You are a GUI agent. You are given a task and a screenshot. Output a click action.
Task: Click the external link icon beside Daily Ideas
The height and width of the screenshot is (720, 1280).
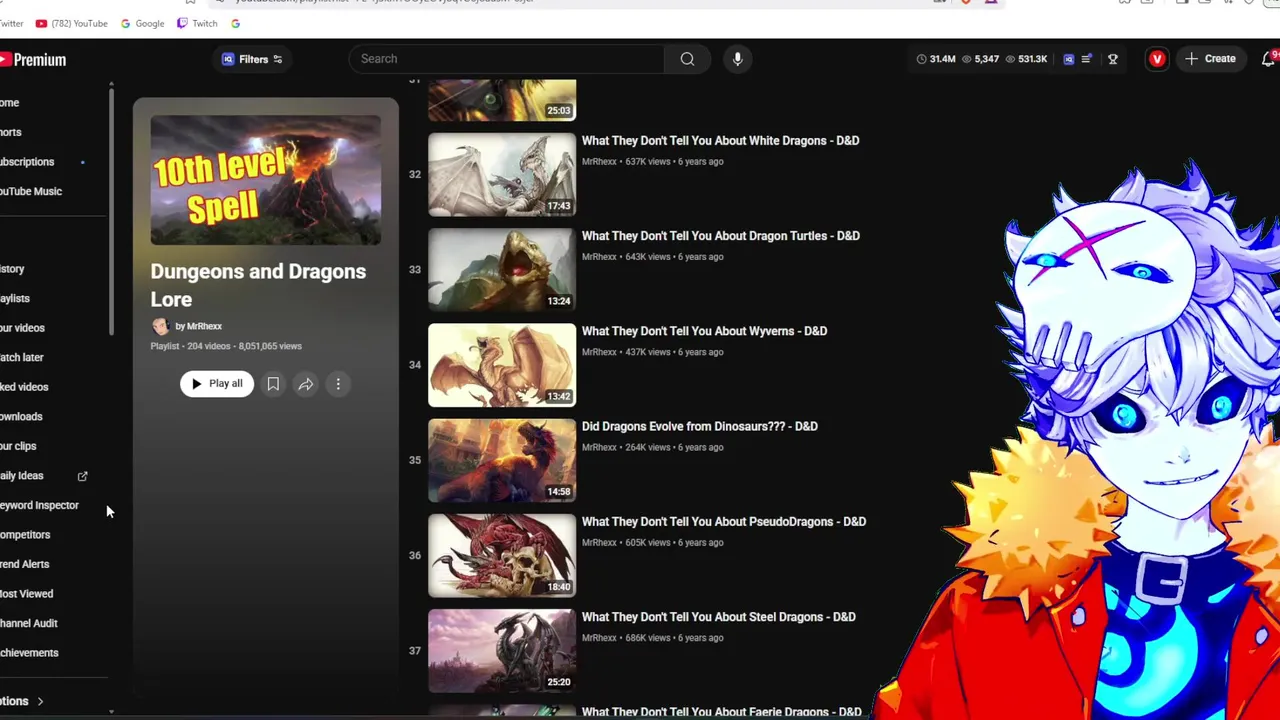[83, 476]
